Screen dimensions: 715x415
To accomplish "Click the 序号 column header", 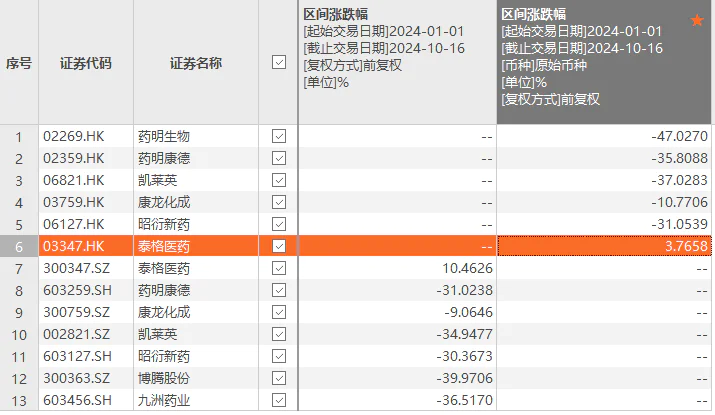I will pos(19,63).
